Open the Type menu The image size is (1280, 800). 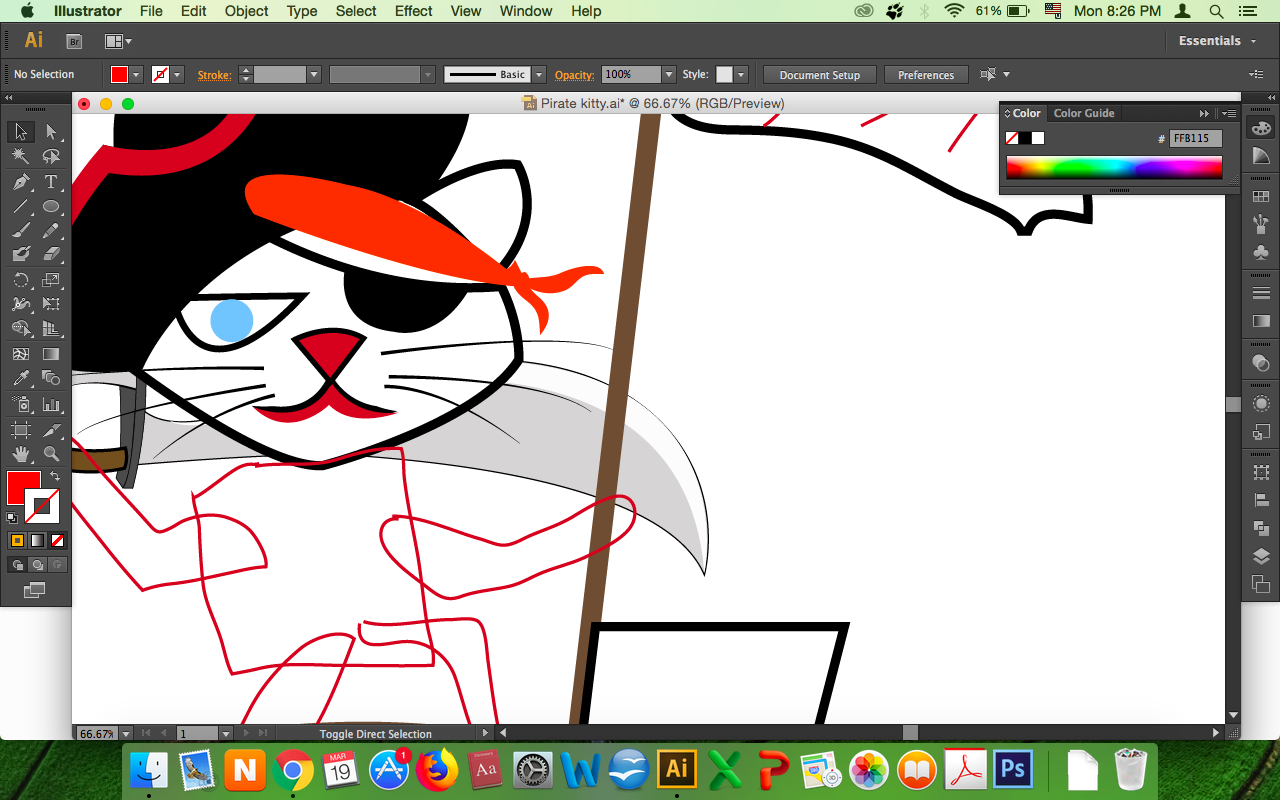click(x=302, y=11)
